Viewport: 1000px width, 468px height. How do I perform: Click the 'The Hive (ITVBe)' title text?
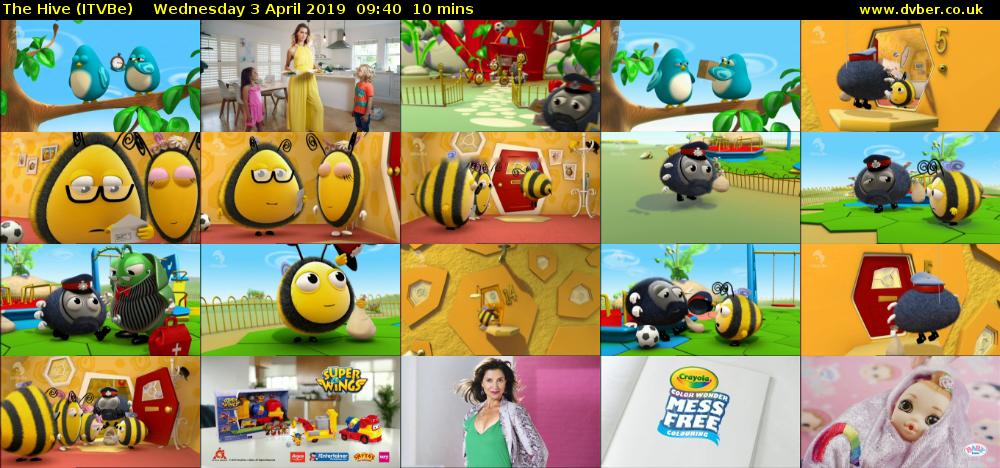tap(68, 10)
